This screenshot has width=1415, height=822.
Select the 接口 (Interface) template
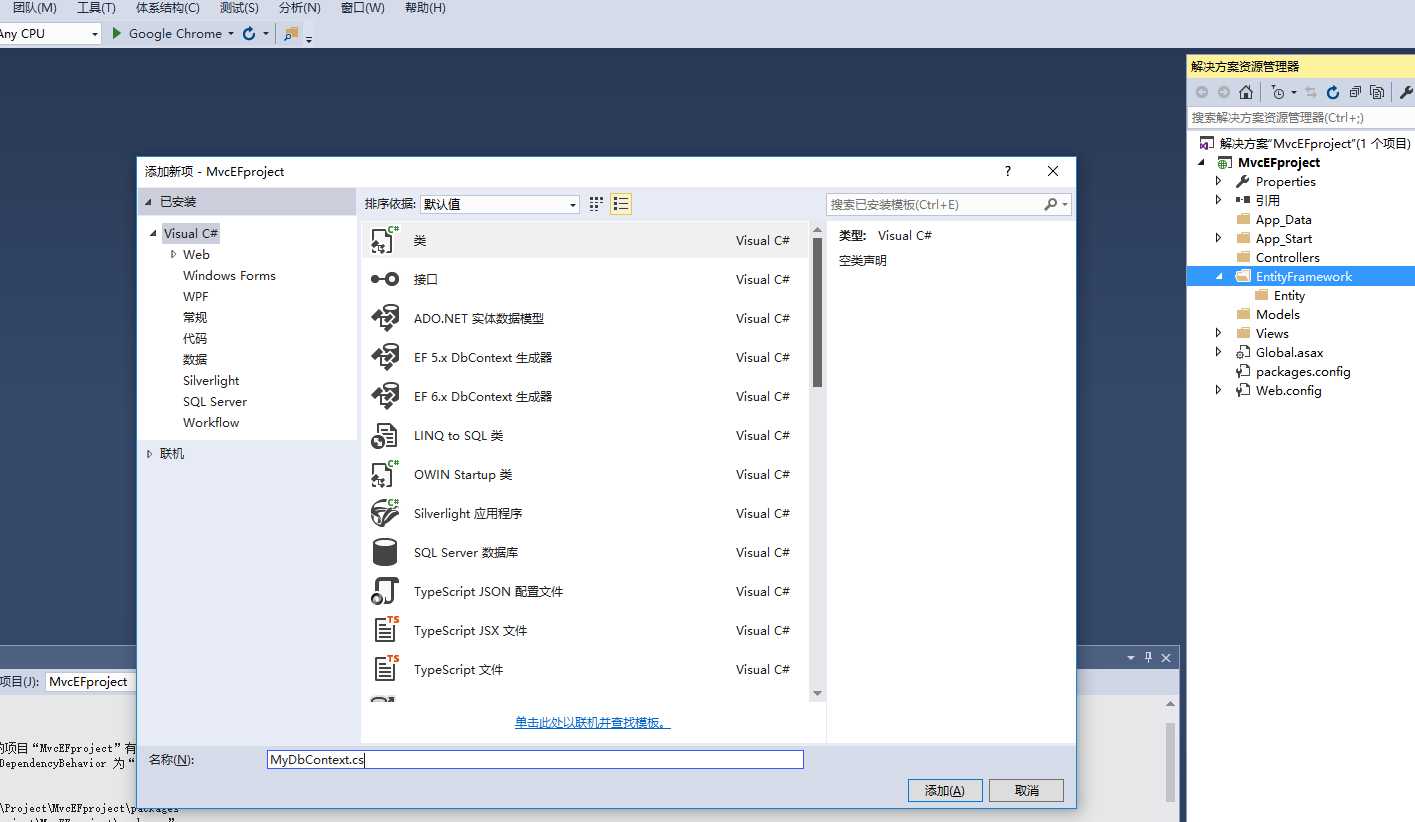tap(585, 279)
